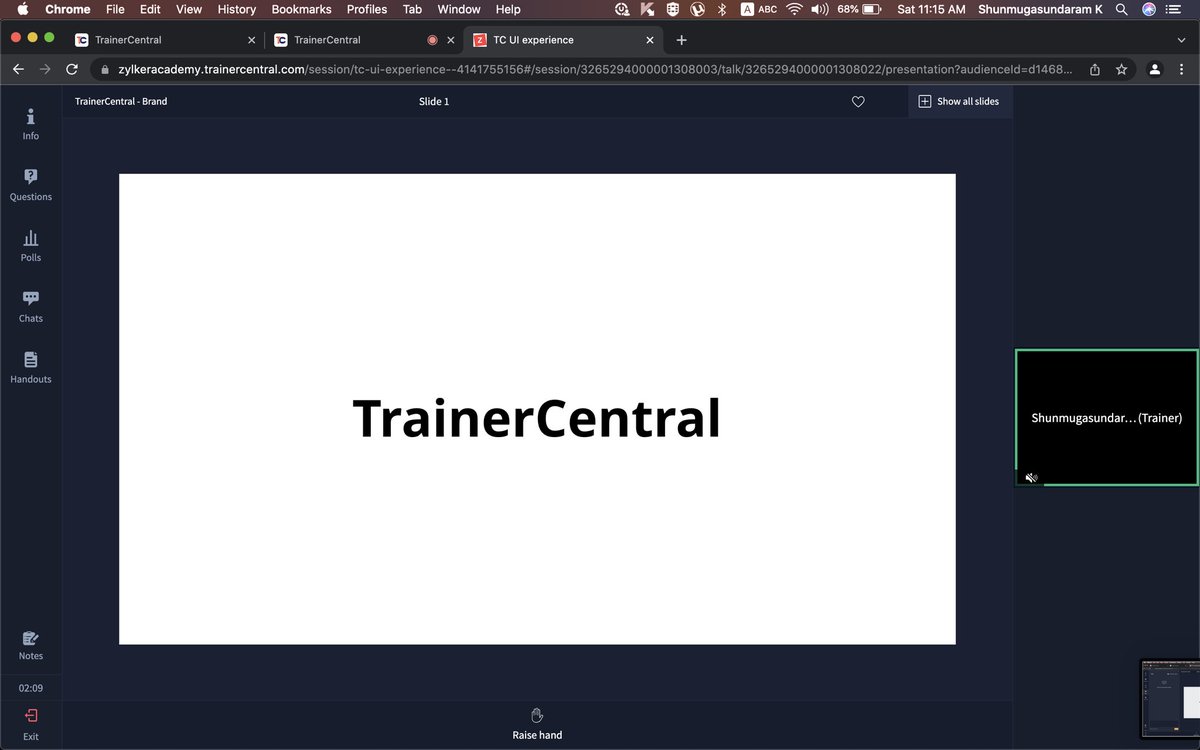Open the Apple menu

tap(22, 9)
